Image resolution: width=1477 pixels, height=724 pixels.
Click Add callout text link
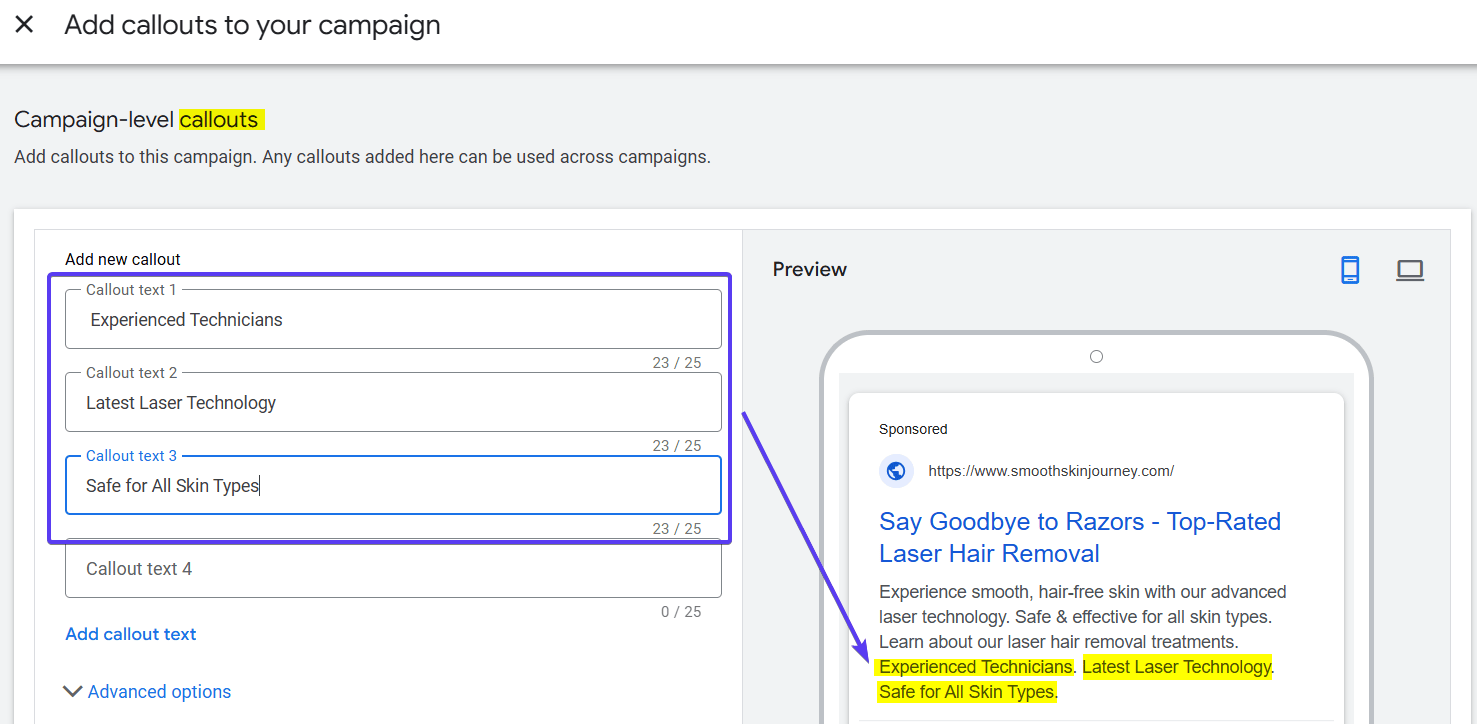pyautogui.click(x=131, y=634)
